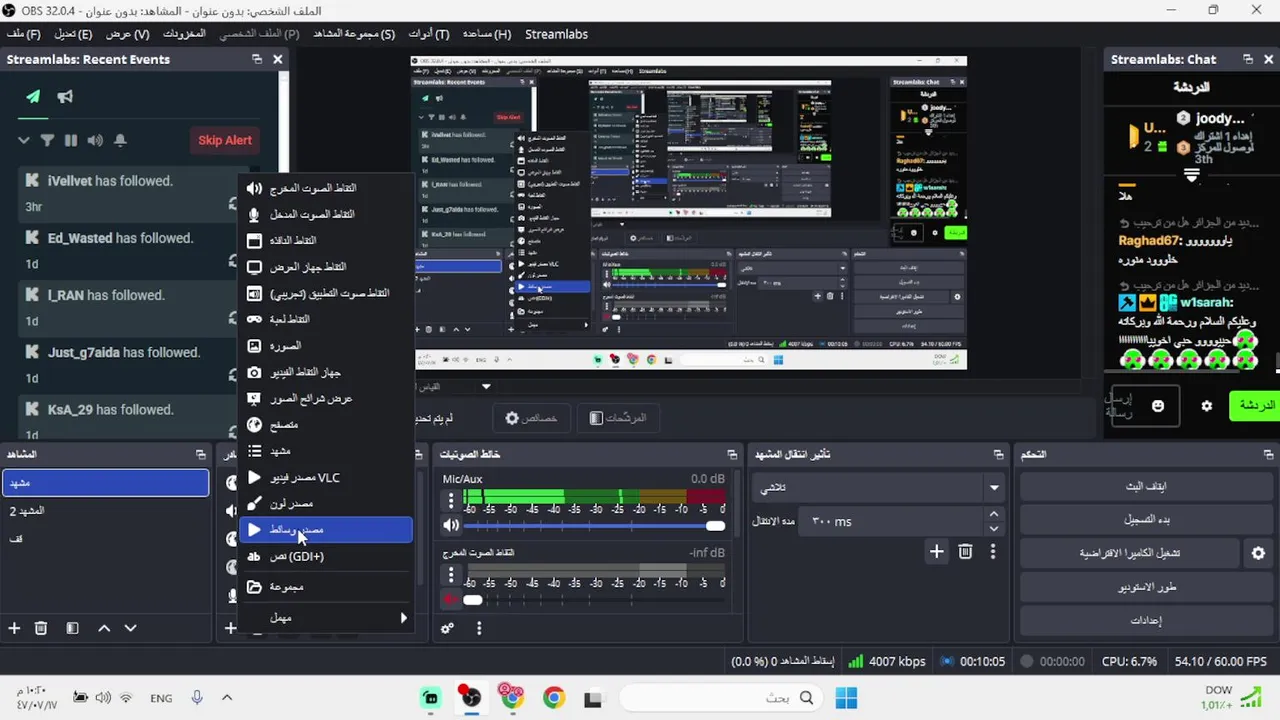
Task: Pause the alert queue
Action: tap(71, 141)
